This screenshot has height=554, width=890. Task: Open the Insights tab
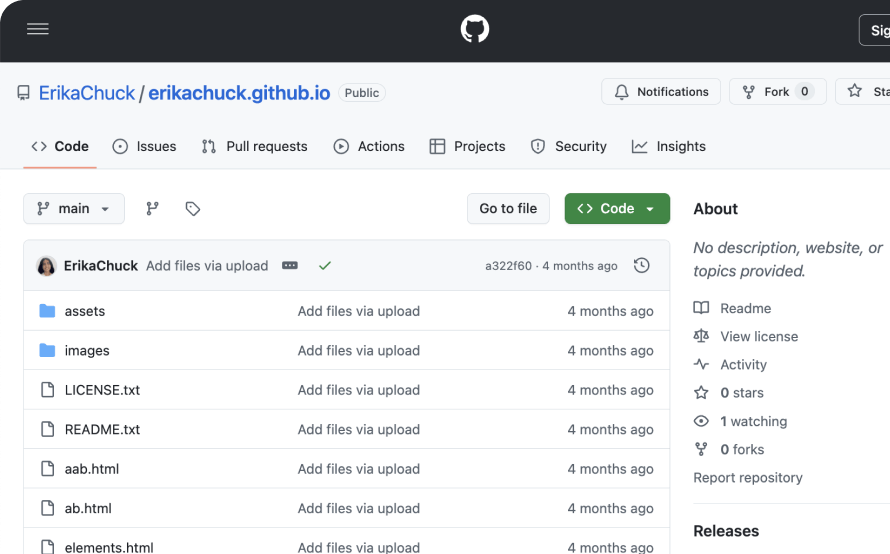coord(669,146)
